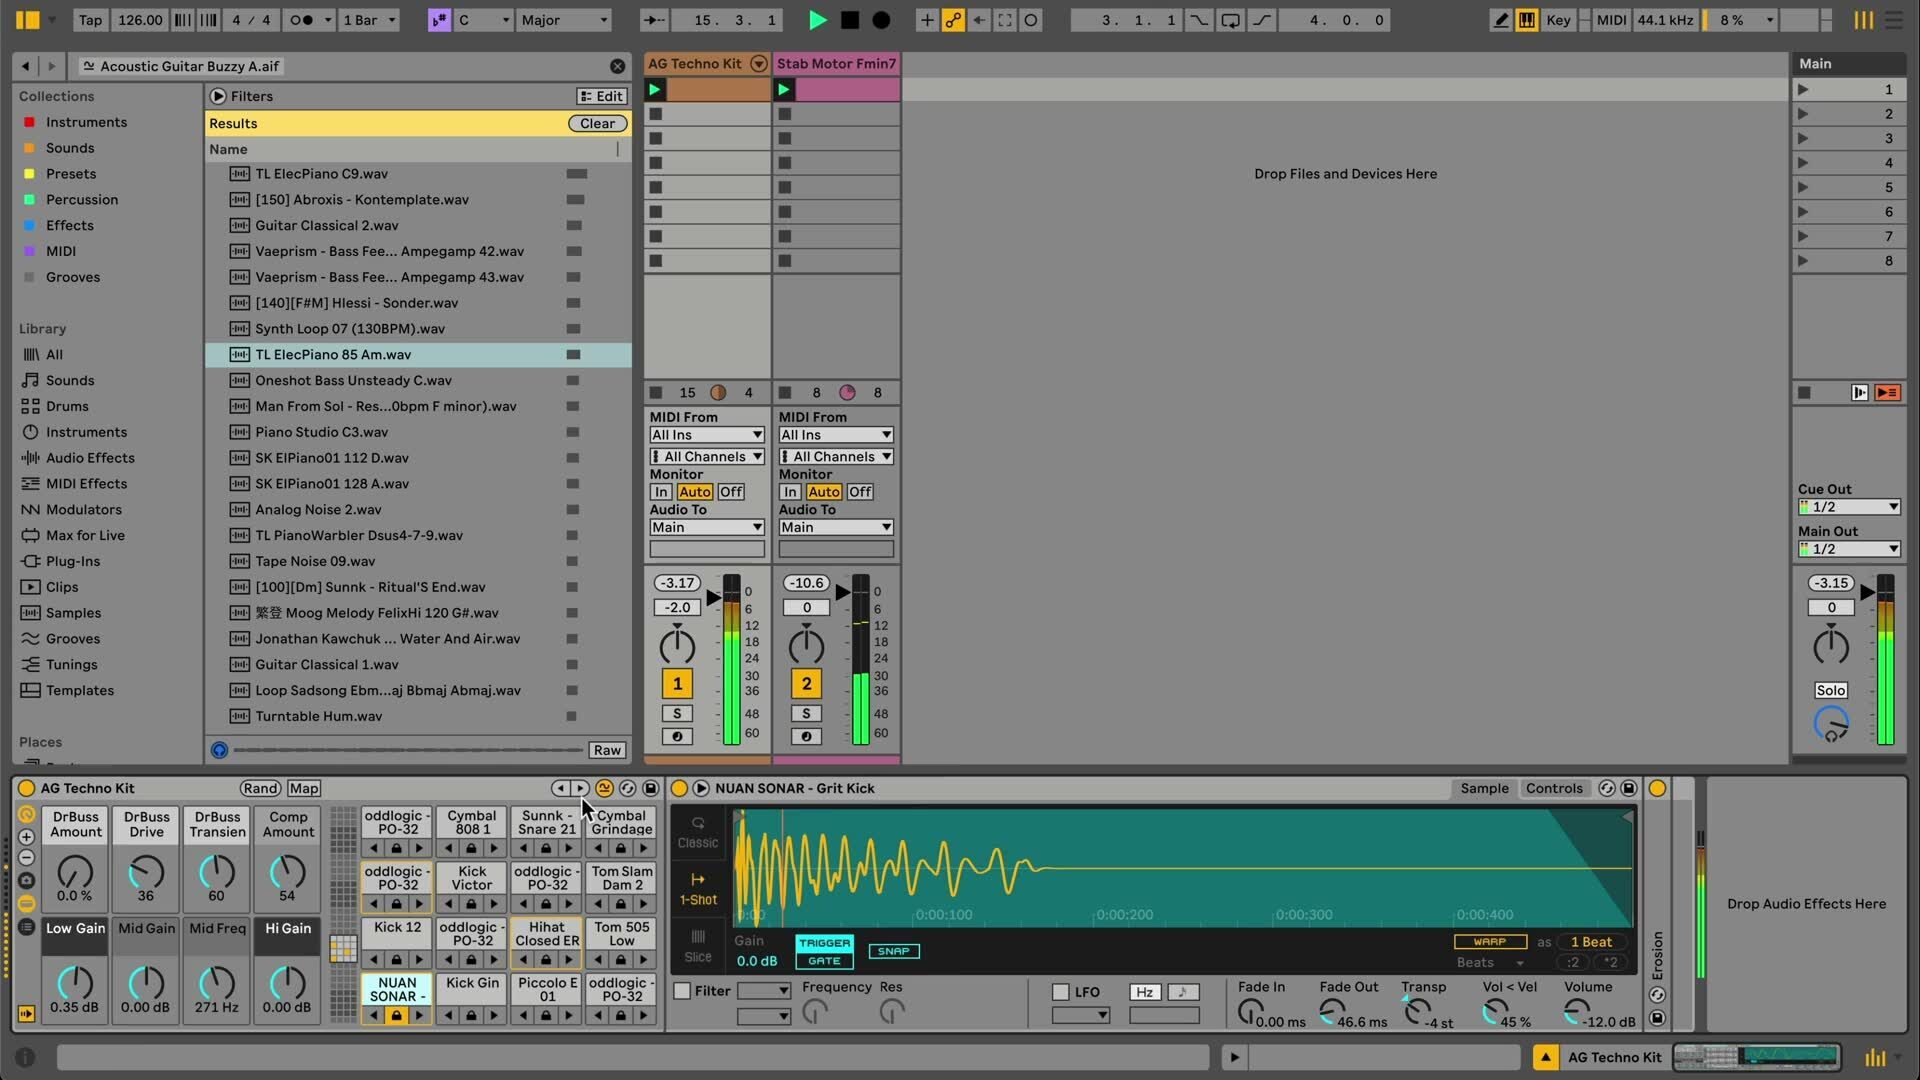1920x1080 pixels.
Task: Start playback with the transport Play button
Action: click(x=817, y=20)
